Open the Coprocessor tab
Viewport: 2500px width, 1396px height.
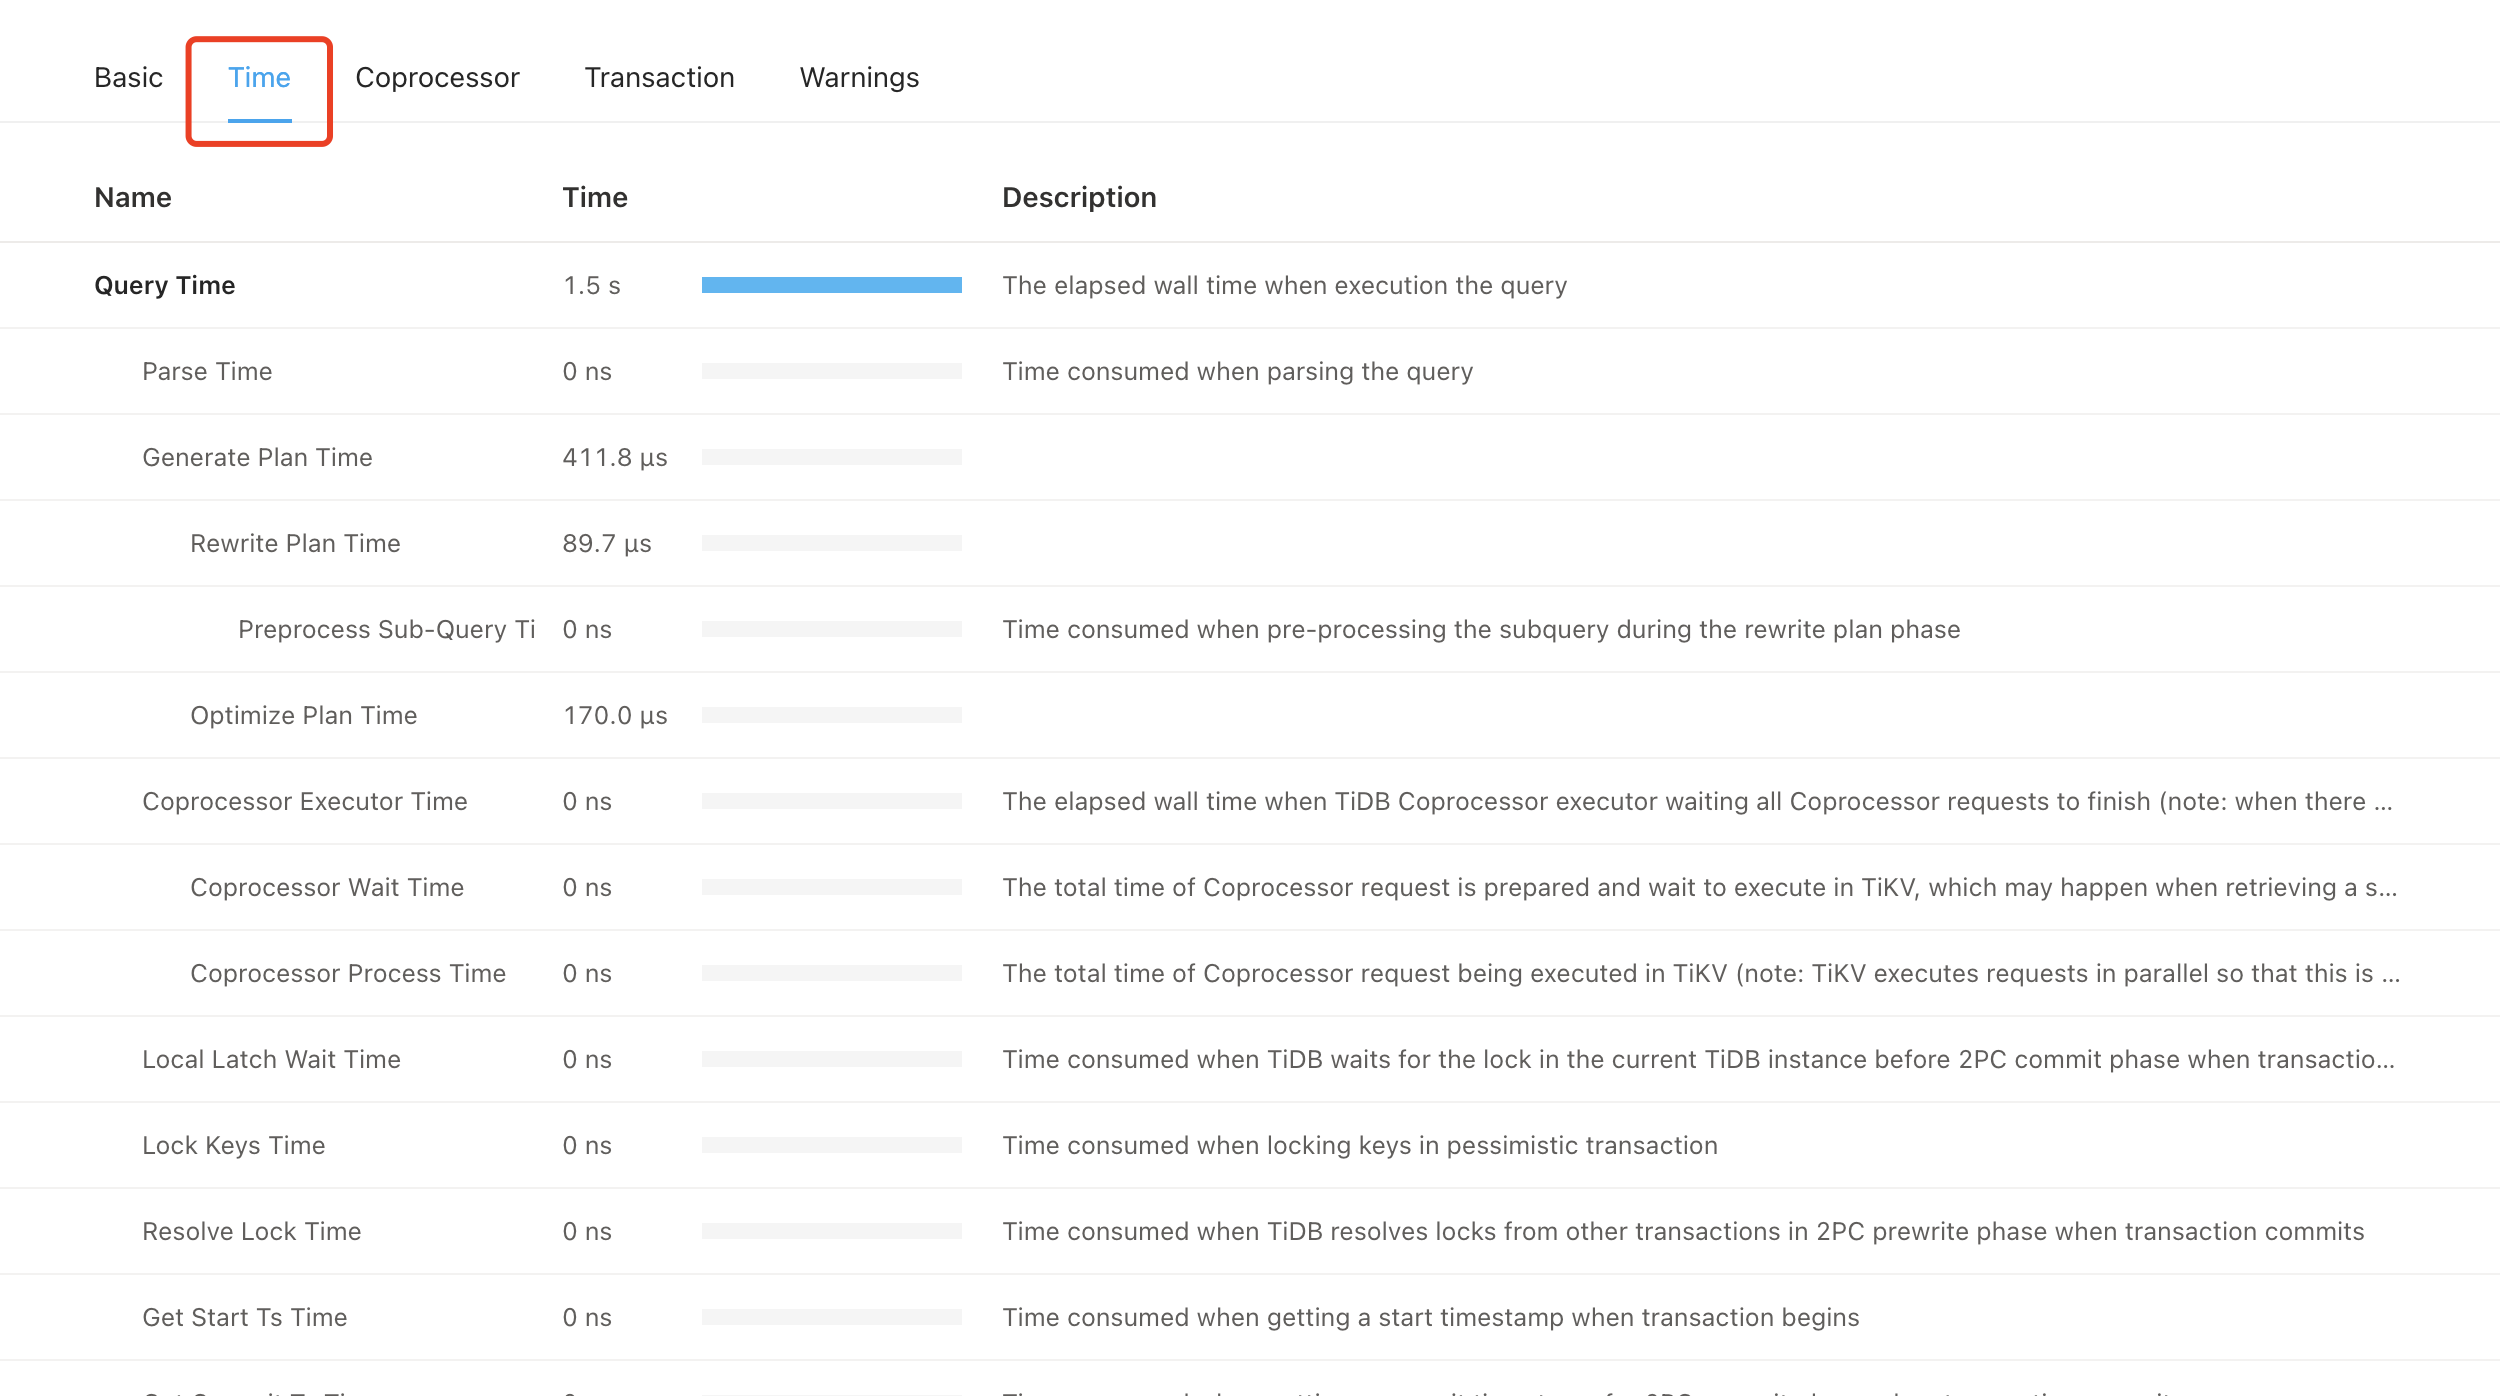pyautogui.click(x=437, y=78)
